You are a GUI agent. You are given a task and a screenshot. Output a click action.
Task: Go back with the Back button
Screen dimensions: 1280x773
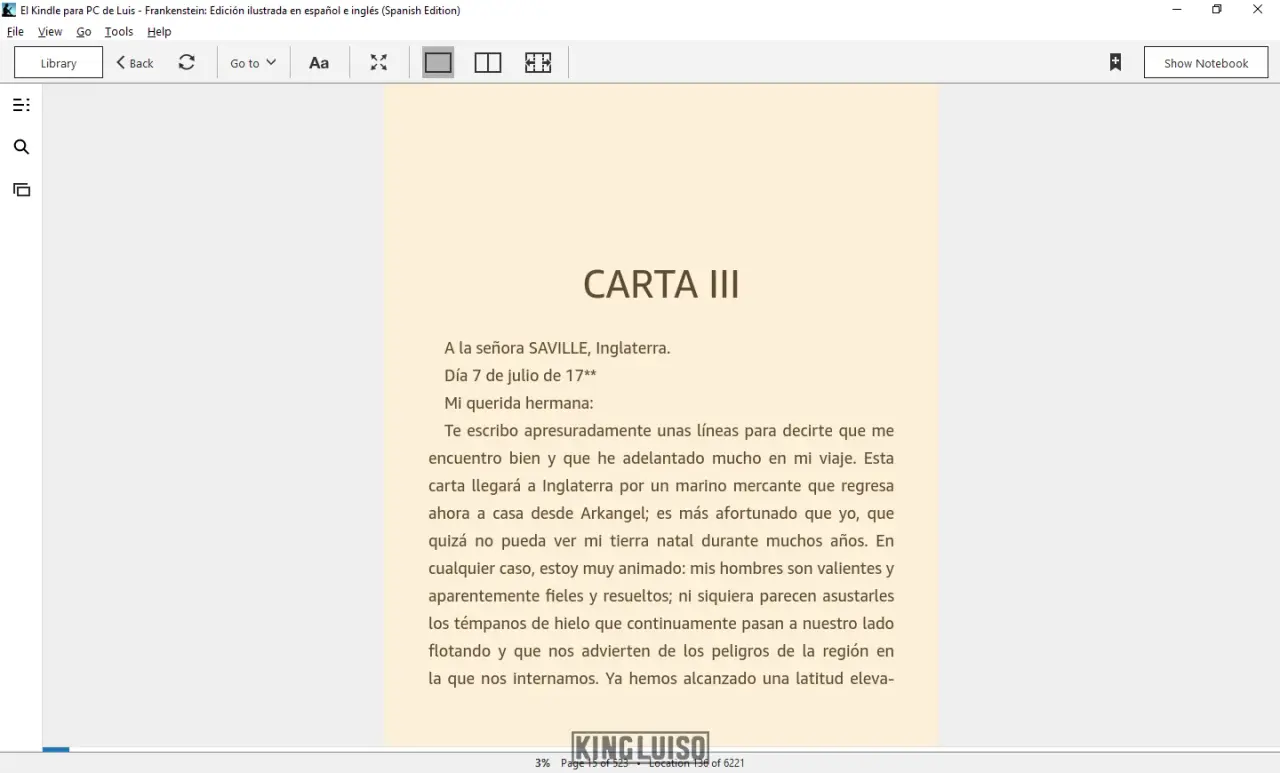coord(135,62)
